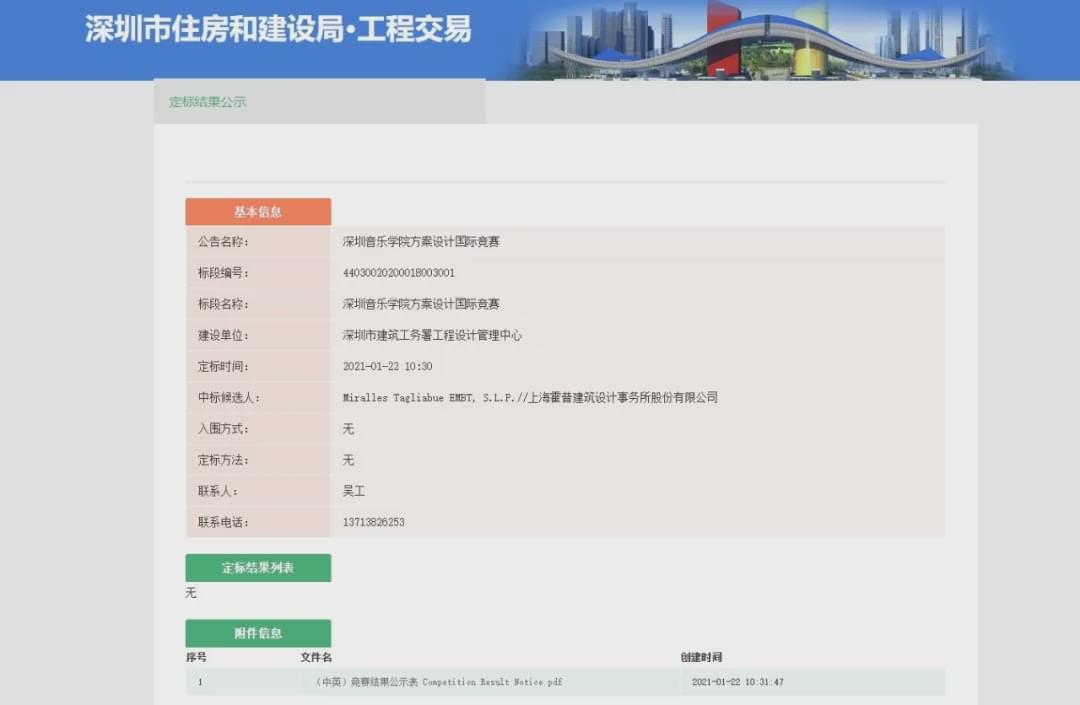This screenshot has height=705, width=1080.
Task: Select the 标段名称 row value text
Action: 421,304
